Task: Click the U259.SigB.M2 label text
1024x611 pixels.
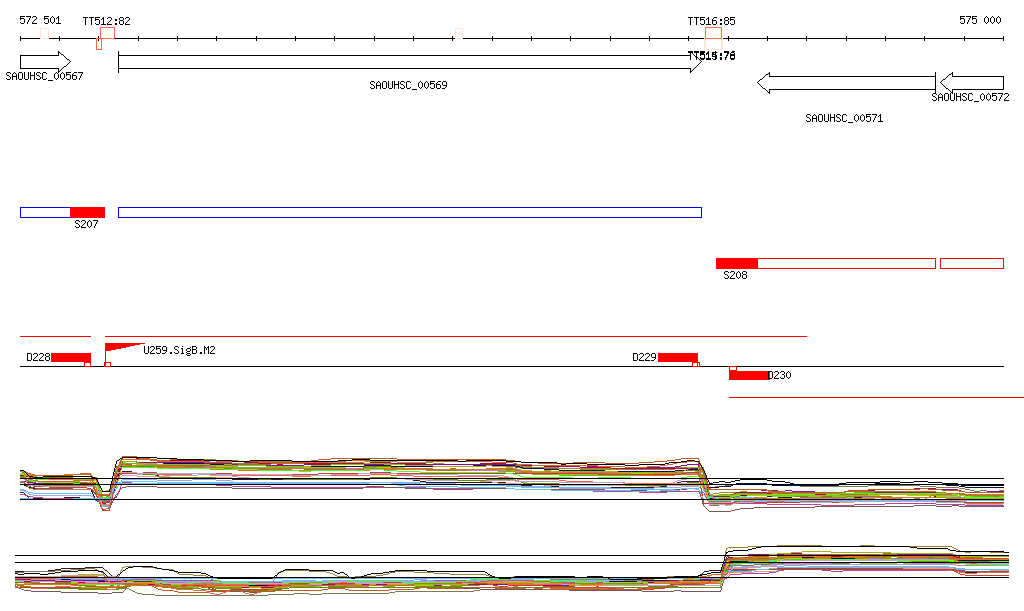Action: pyautogui.click(x=180, y=350)
